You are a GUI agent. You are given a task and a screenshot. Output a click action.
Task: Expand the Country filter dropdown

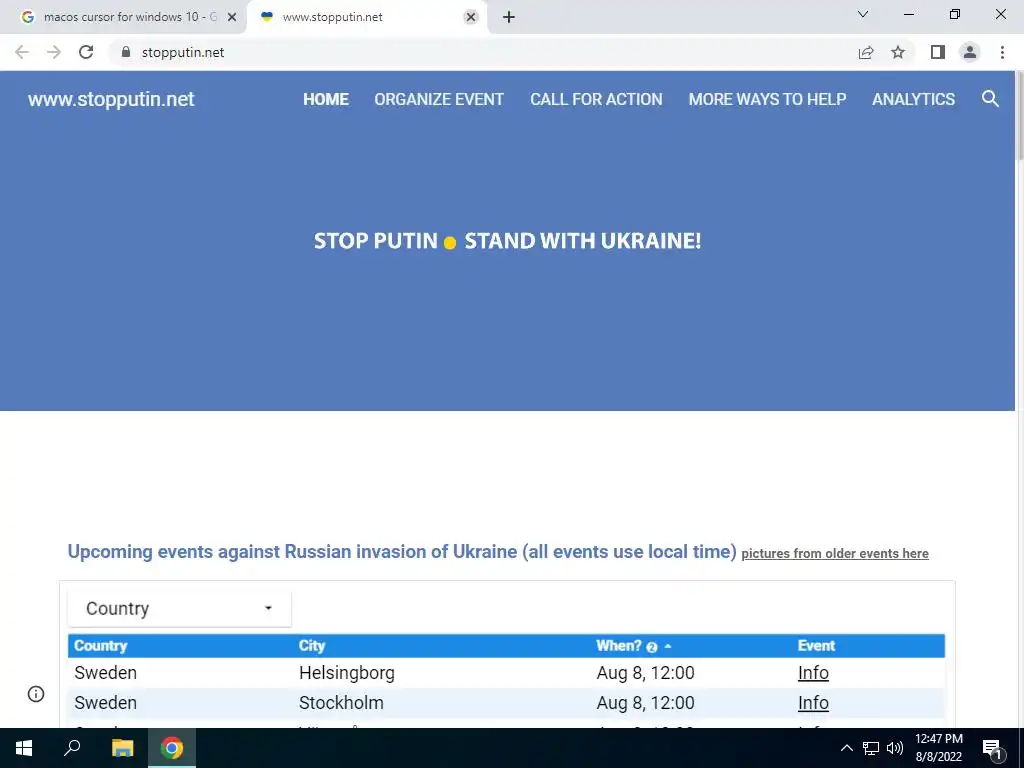tap(180, 609)
